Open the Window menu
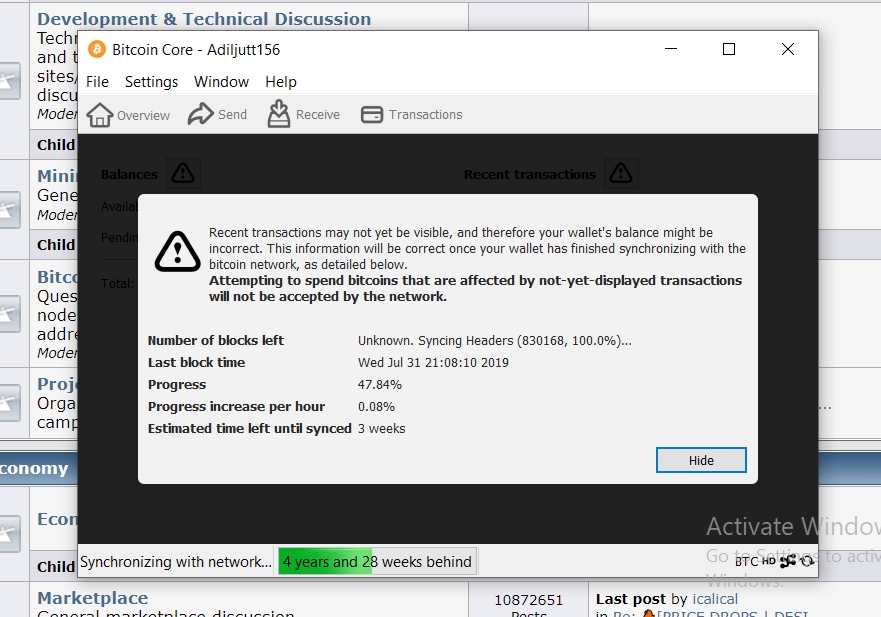Image resolution: width=881 pixels, height=617 pixels. pyautogui.click(x=221, y=82)
